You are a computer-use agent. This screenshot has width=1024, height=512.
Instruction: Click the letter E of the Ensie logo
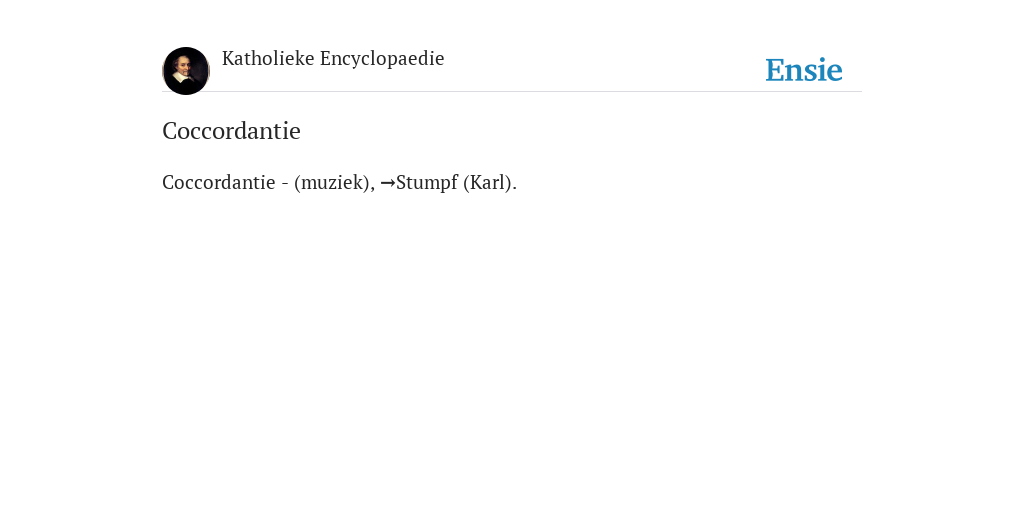pos(775,70)
